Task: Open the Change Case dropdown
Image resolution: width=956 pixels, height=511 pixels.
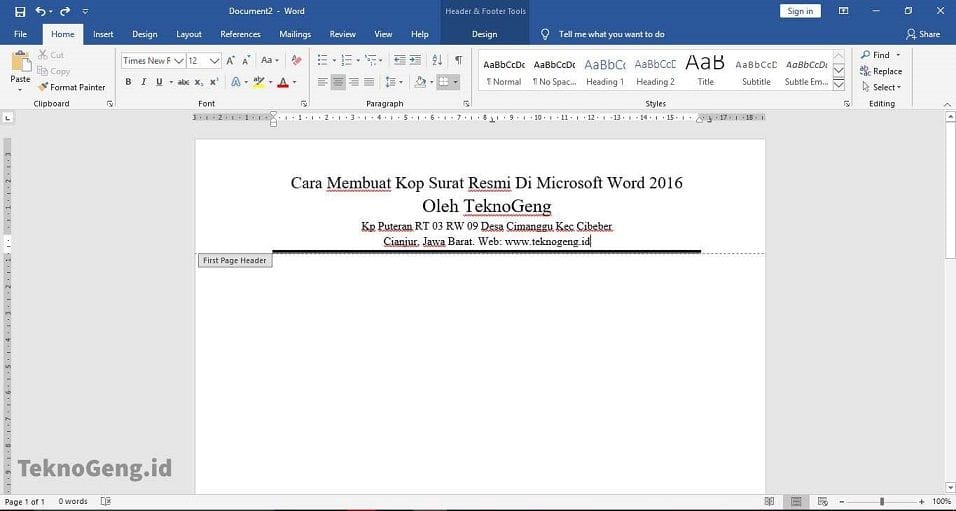Action: [269, 60]
